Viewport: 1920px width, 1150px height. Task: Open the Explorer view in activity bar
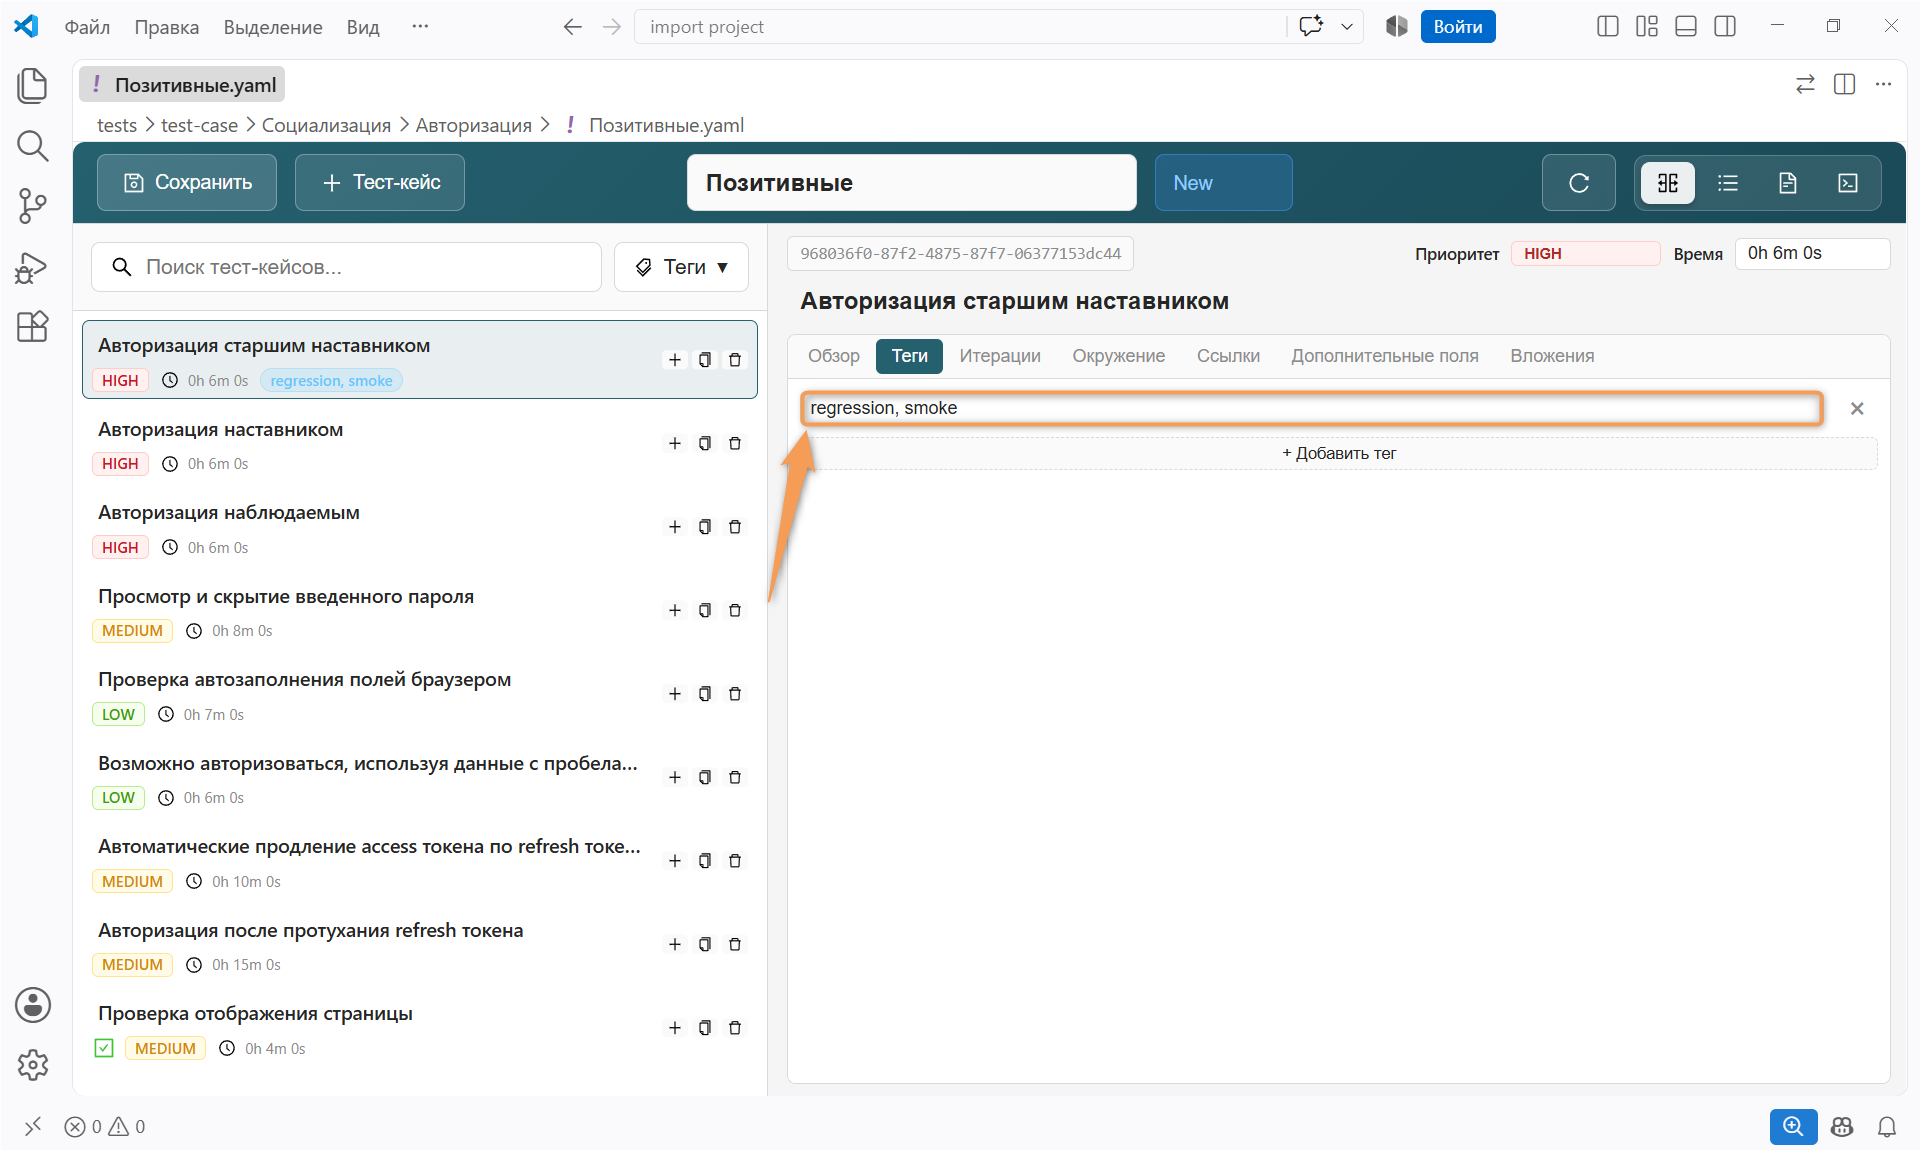pos(32,85)
